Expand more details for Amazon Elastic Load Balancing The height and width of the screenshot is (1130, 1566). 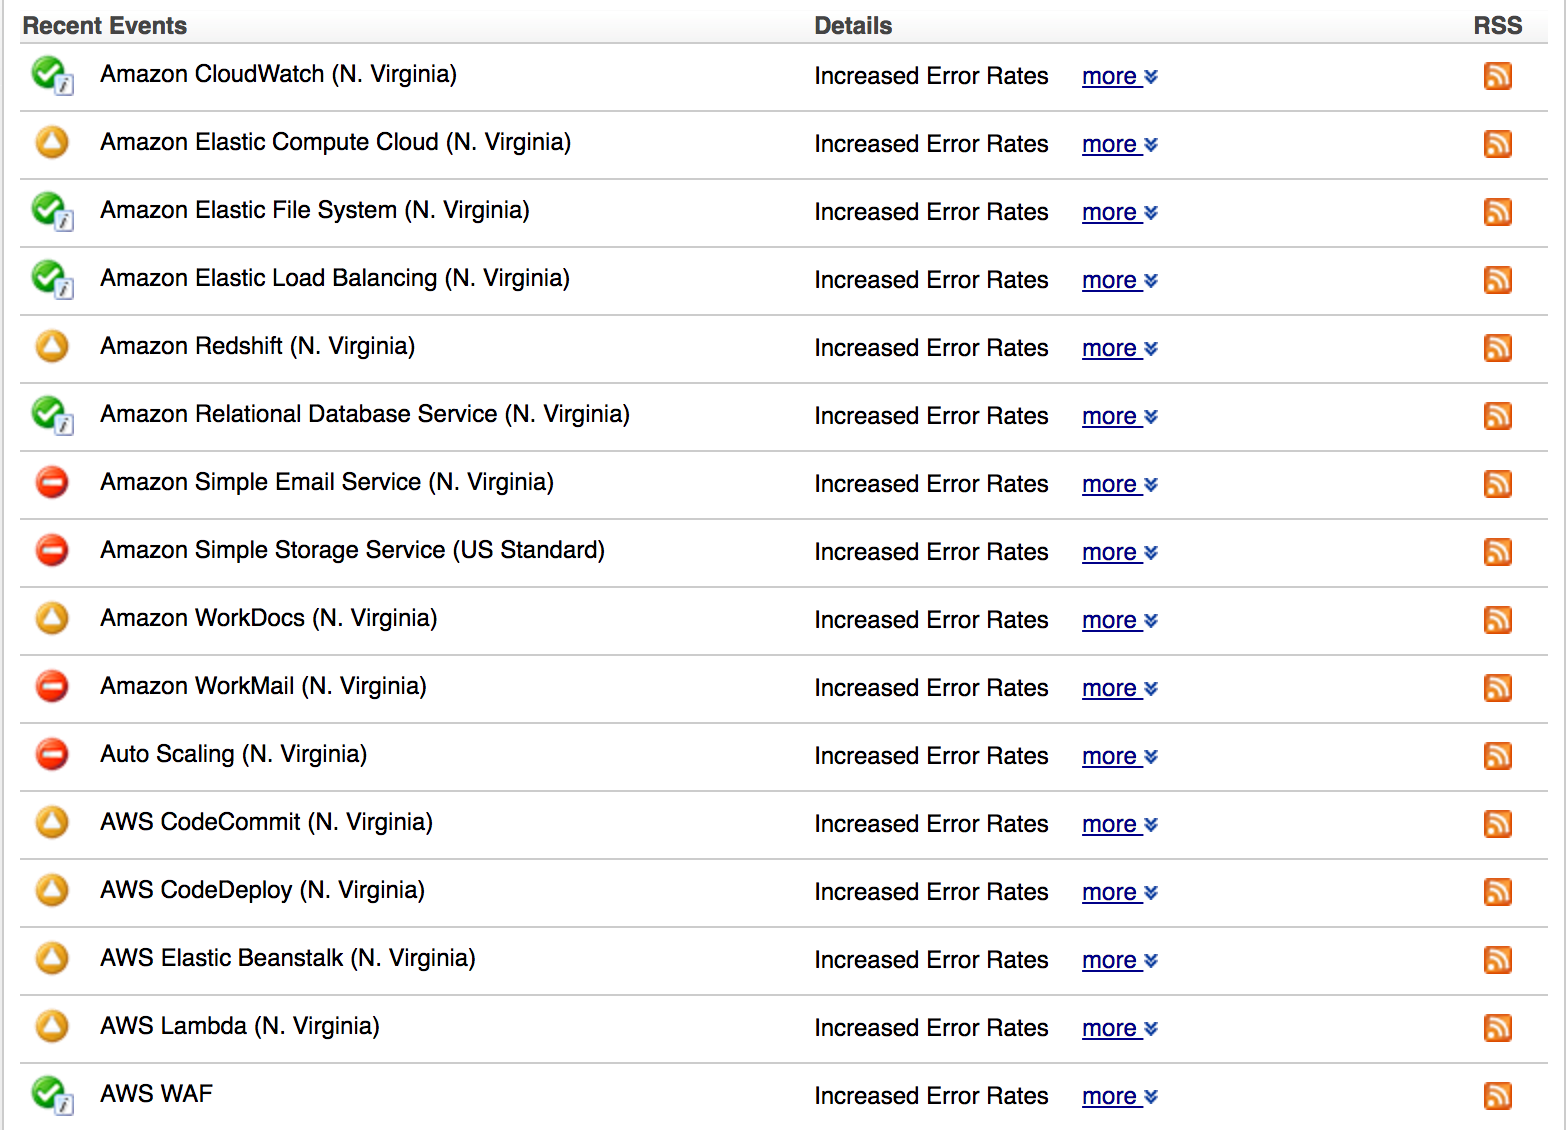coord(1120,280)
